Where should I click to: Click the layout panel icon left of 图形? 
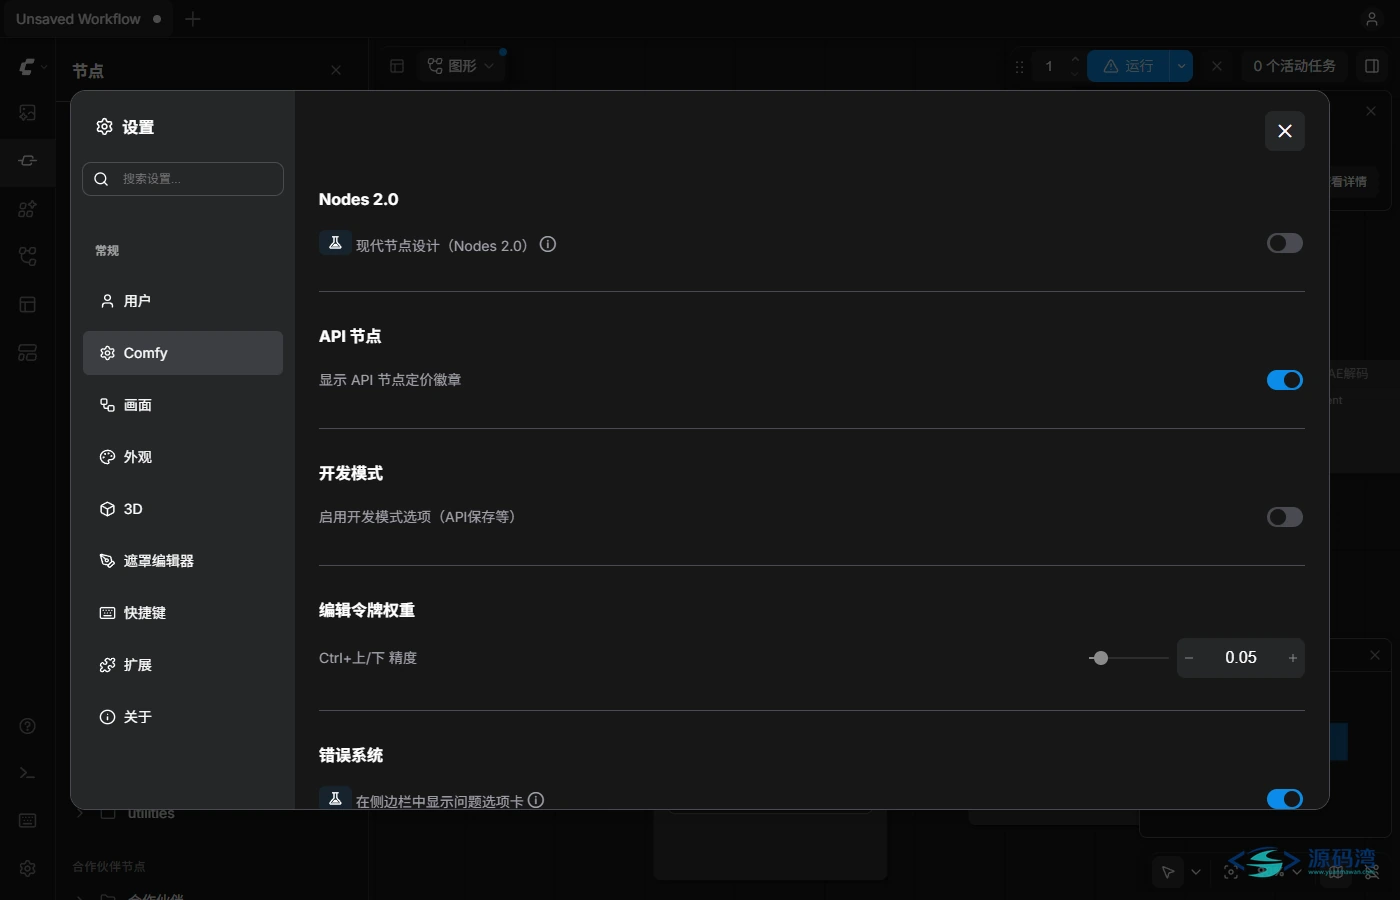397,66
